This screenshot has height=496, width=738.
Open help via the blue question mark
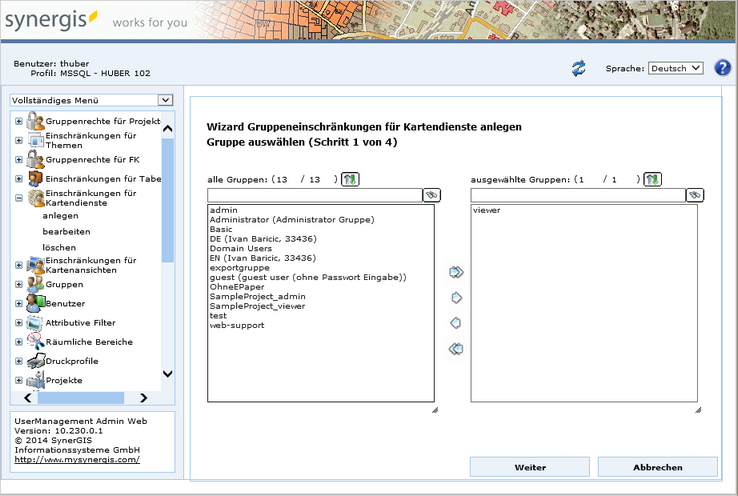pos(722,68)
